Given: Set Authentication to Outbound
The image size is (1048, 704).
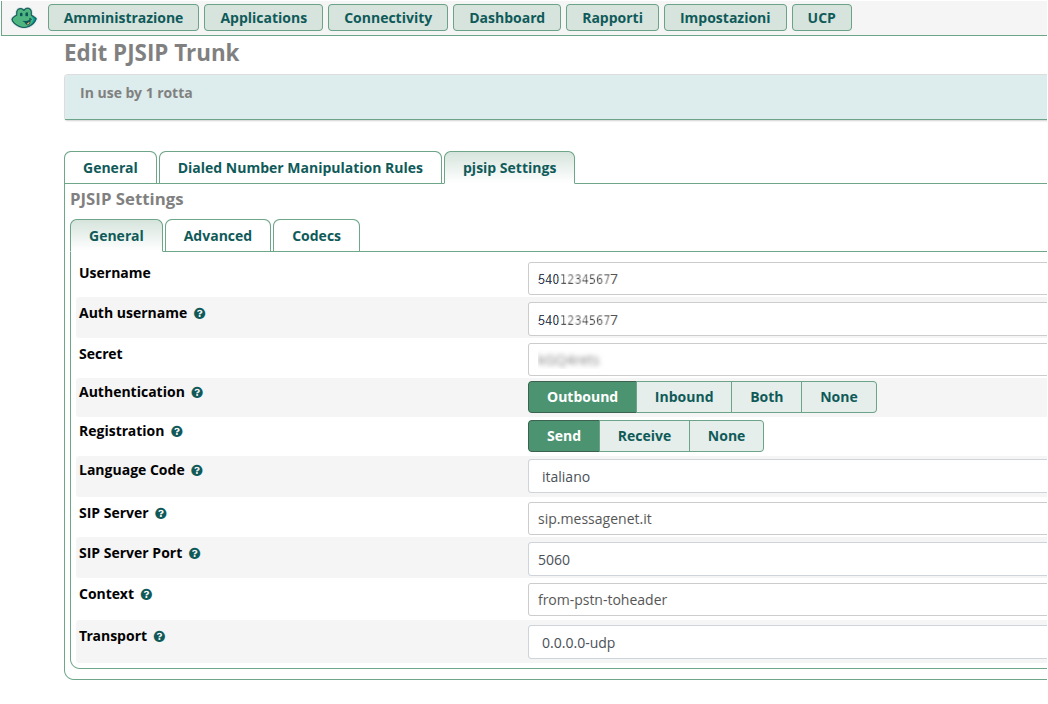Looking at the screenshot, I should [582, 397].
